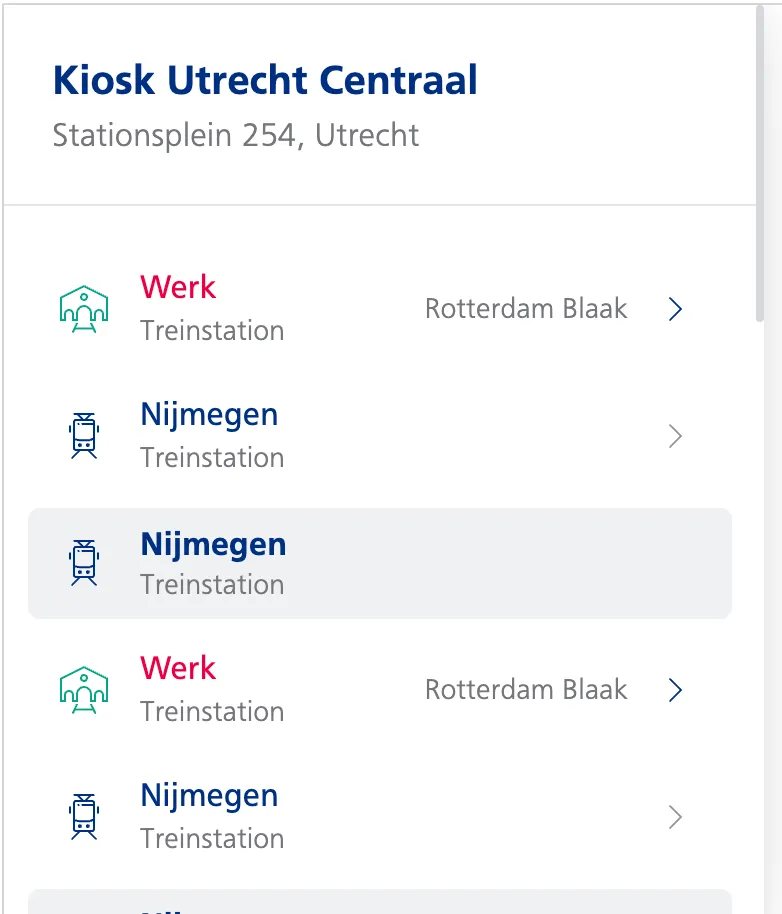
Task: Open the Nijmegen label in the second row
Action: (x=209, y=414)
